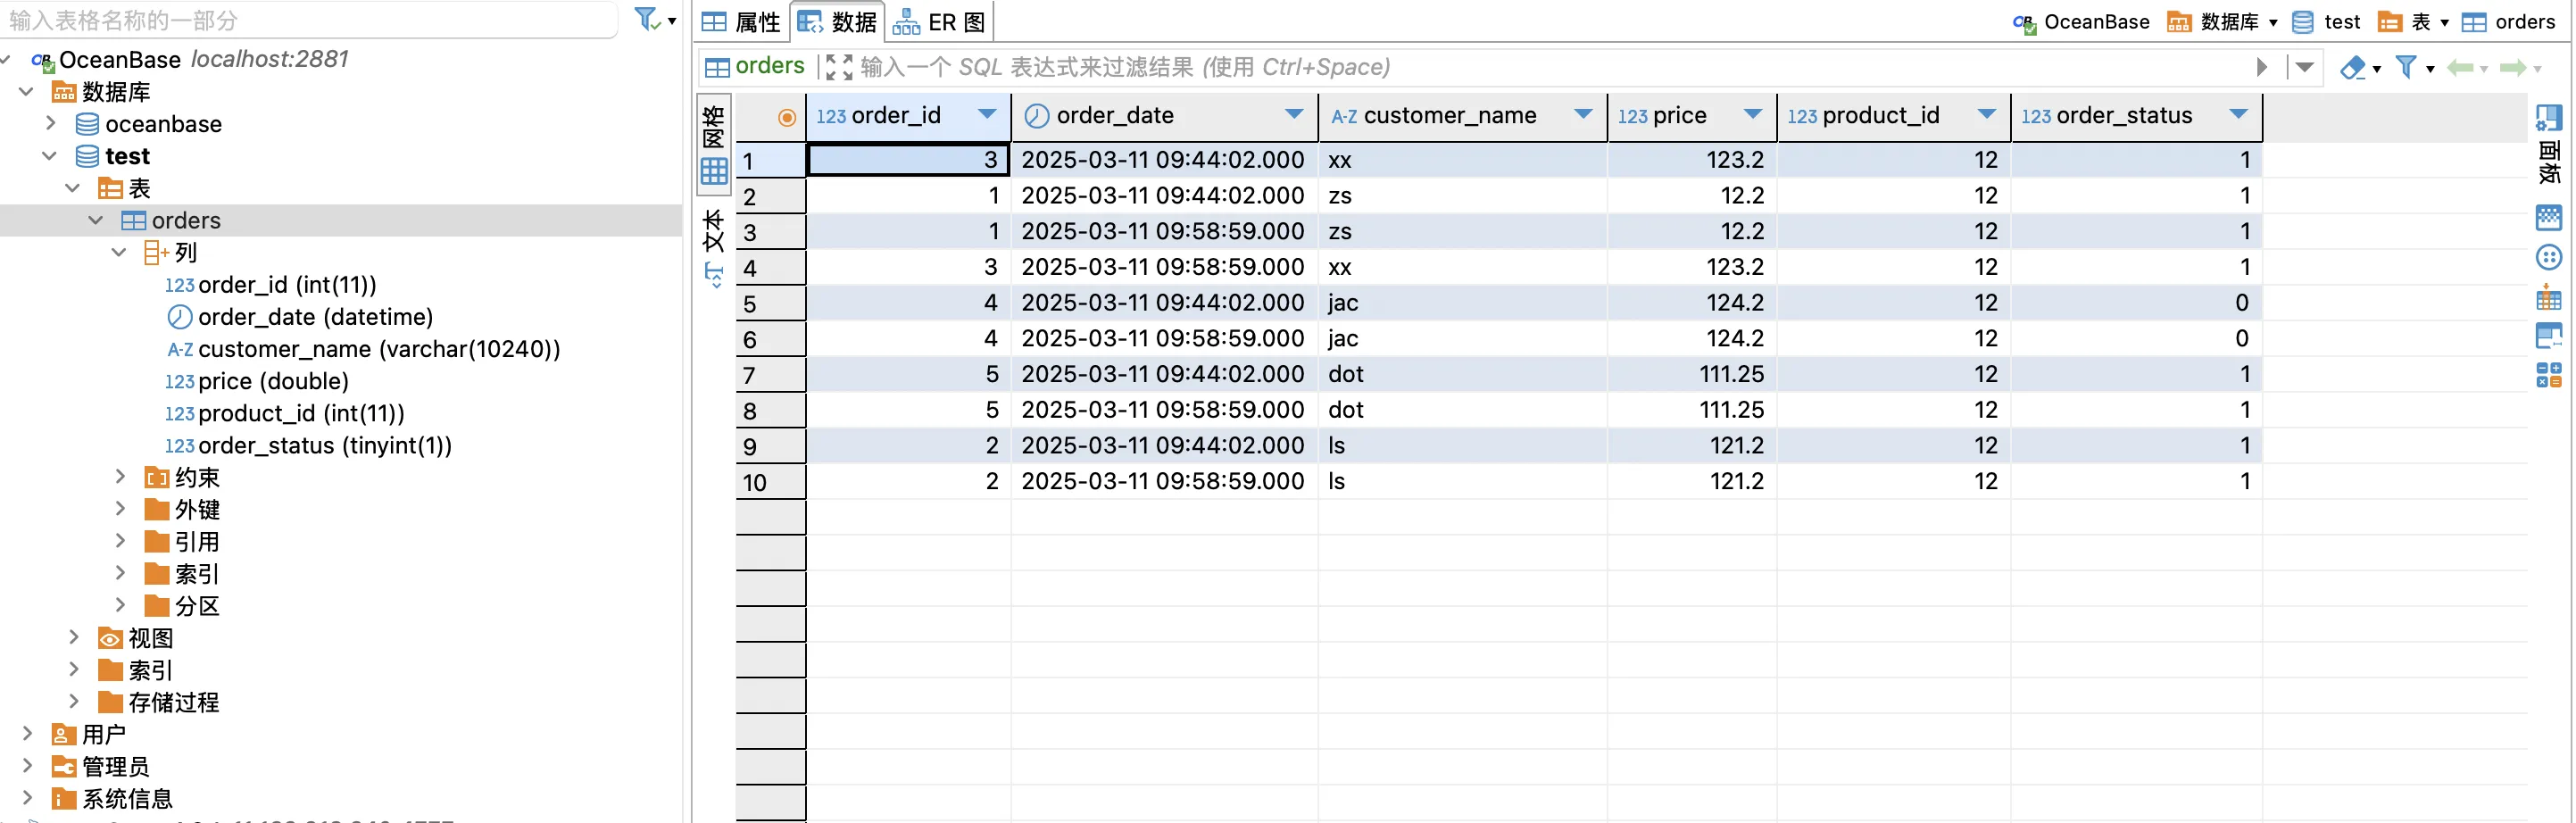
Task: Click orders breadcrumb link above the grid
Action: click(x=770, y=66)
